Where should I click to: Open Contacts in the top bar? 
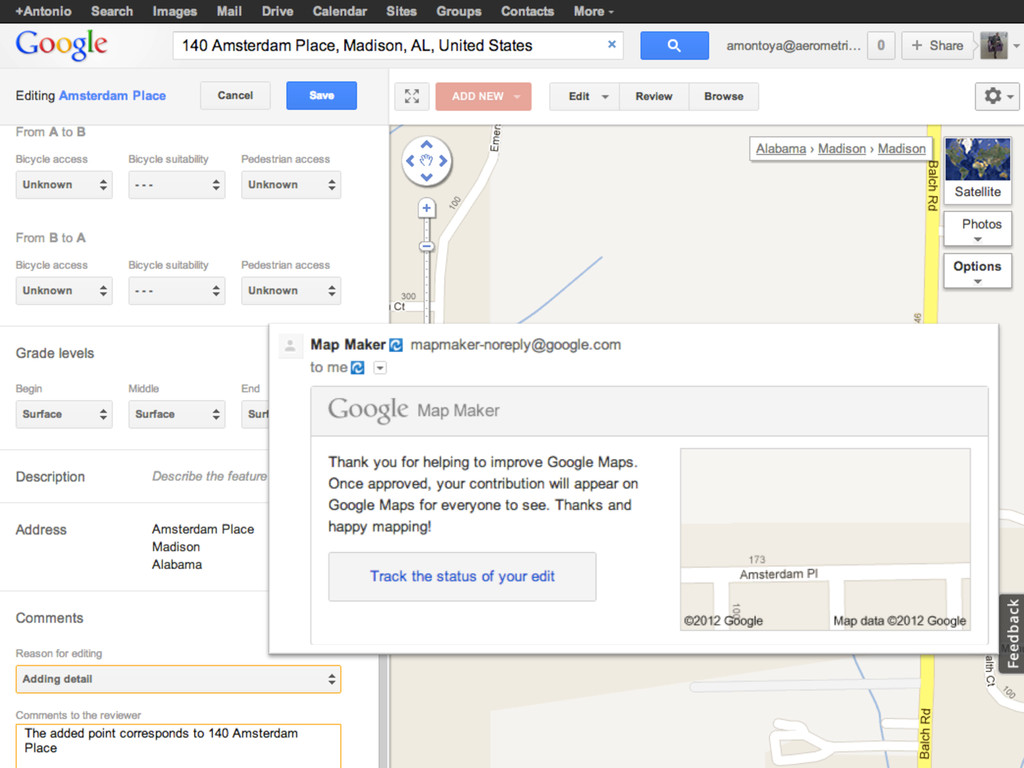click(527, 11)
